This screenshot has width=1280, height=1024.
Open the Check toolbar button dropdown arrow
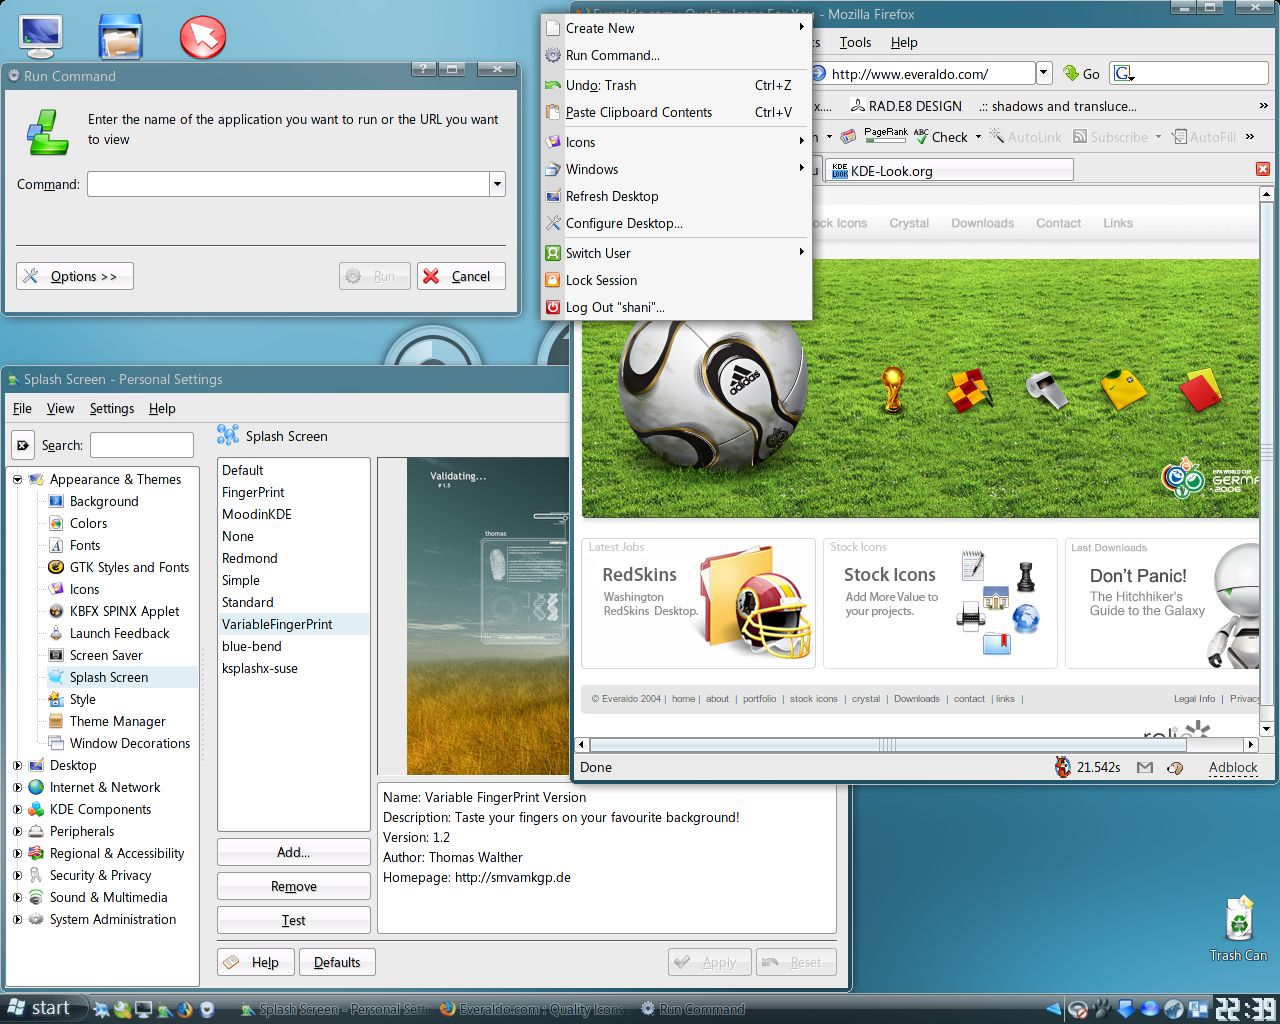(x=978, y=137)
